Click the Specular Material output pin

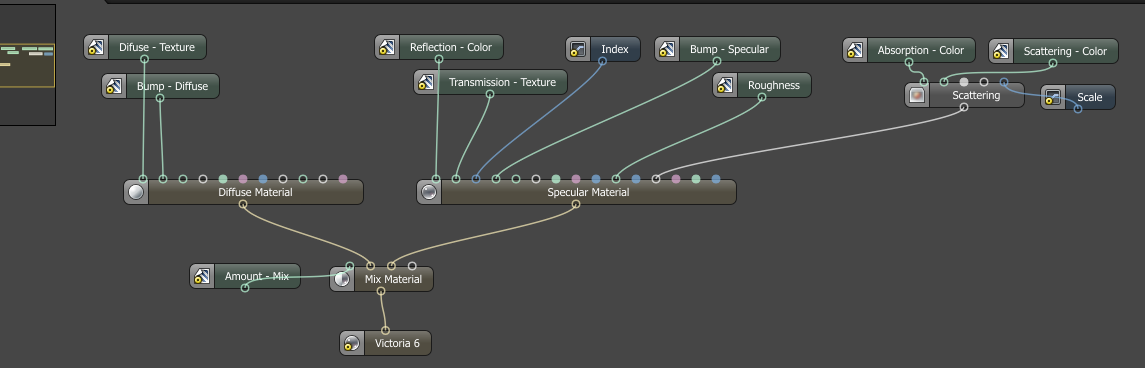point(576,204)
